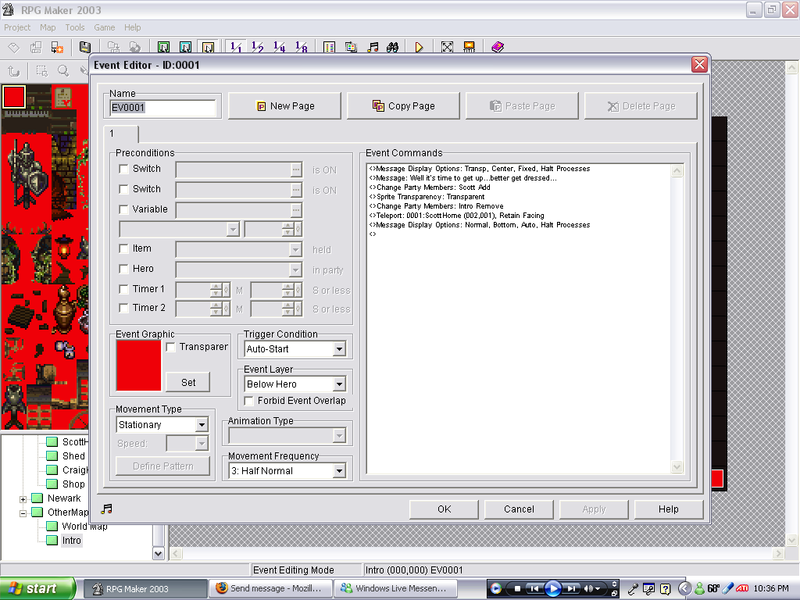Select the Upper Layer editing icon
This screenshot has height=600, width=800.
(185, 47)
